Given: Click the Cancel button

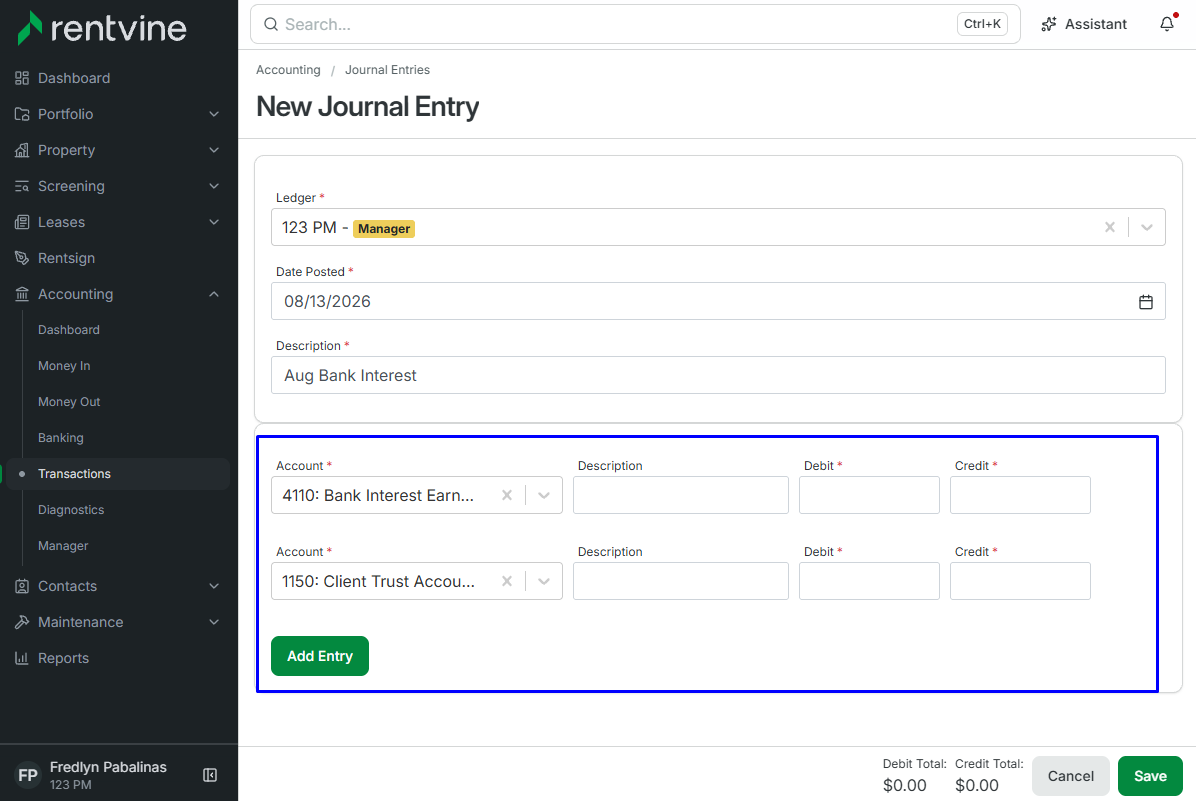Looking at the screenshot, I should (x=1071, y=776).
